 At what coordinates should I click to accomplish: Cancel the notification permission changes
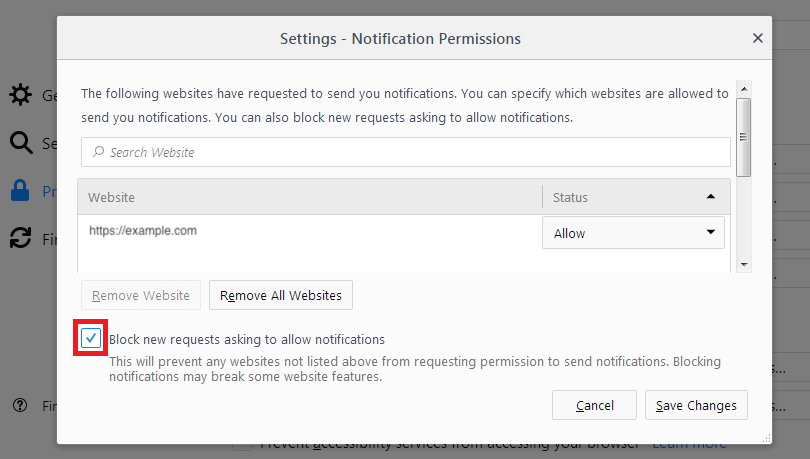[x=595, y=405]
